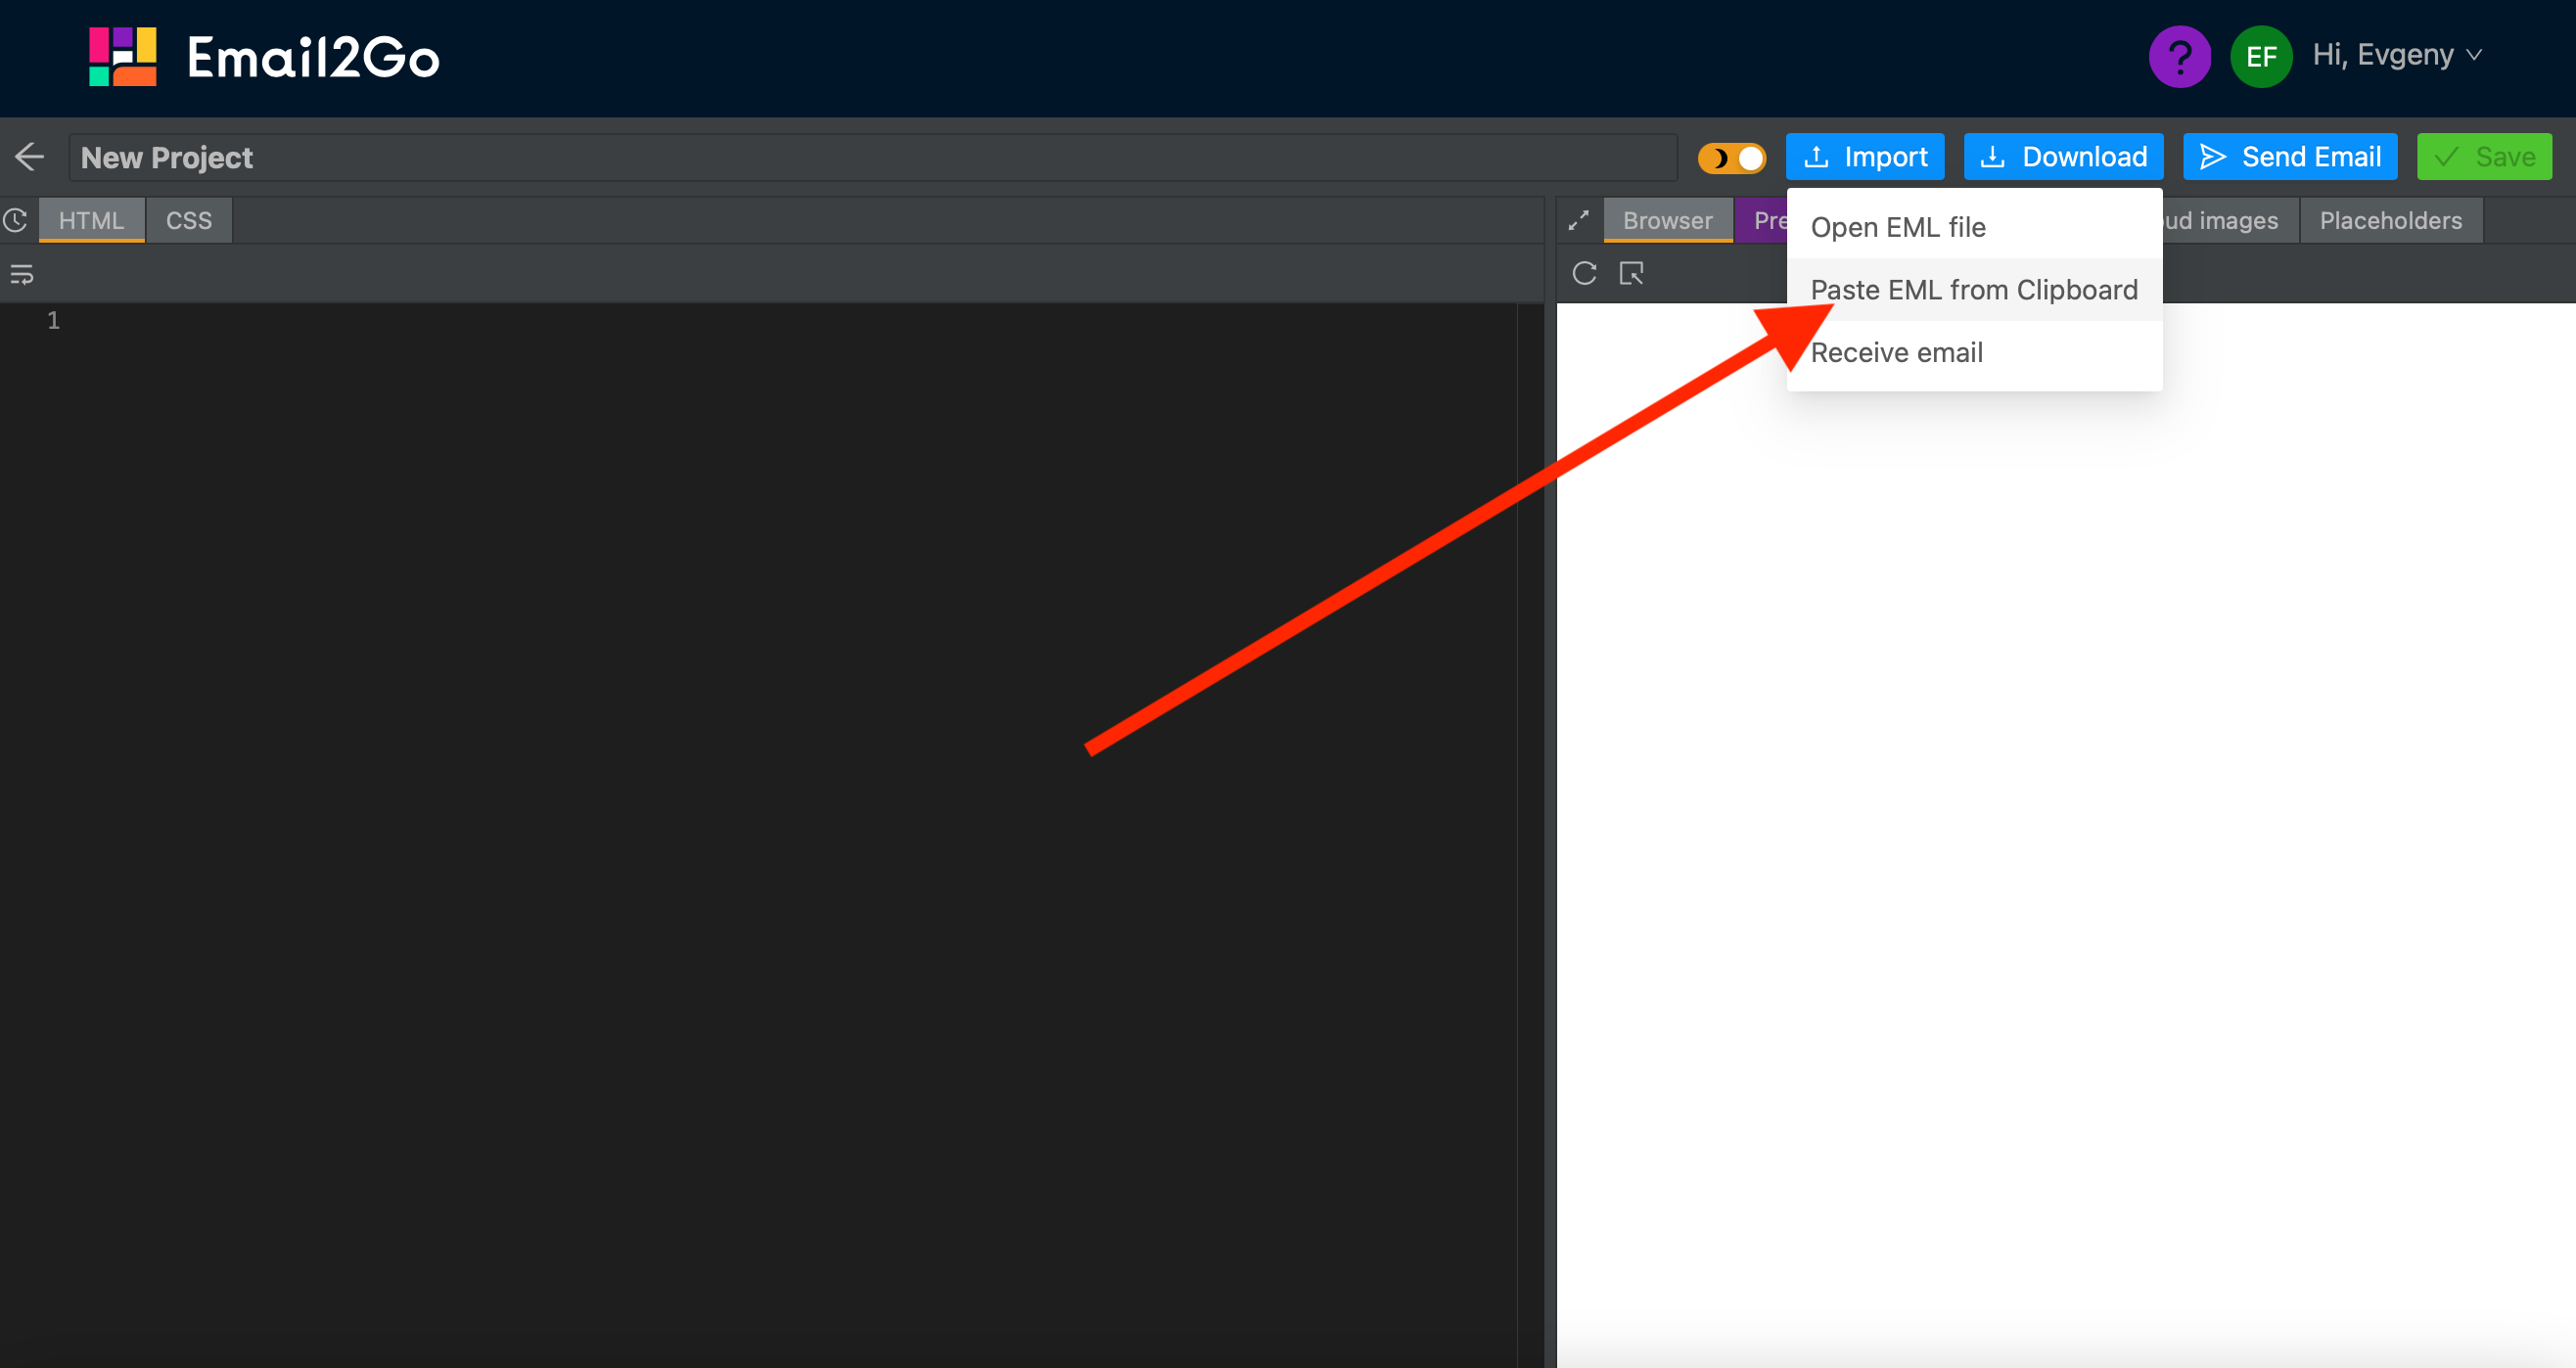Toggle the dark/light mode switch
Image resolution: width=2576 pixels, height=1368 pixels.
coord(1734,157)
